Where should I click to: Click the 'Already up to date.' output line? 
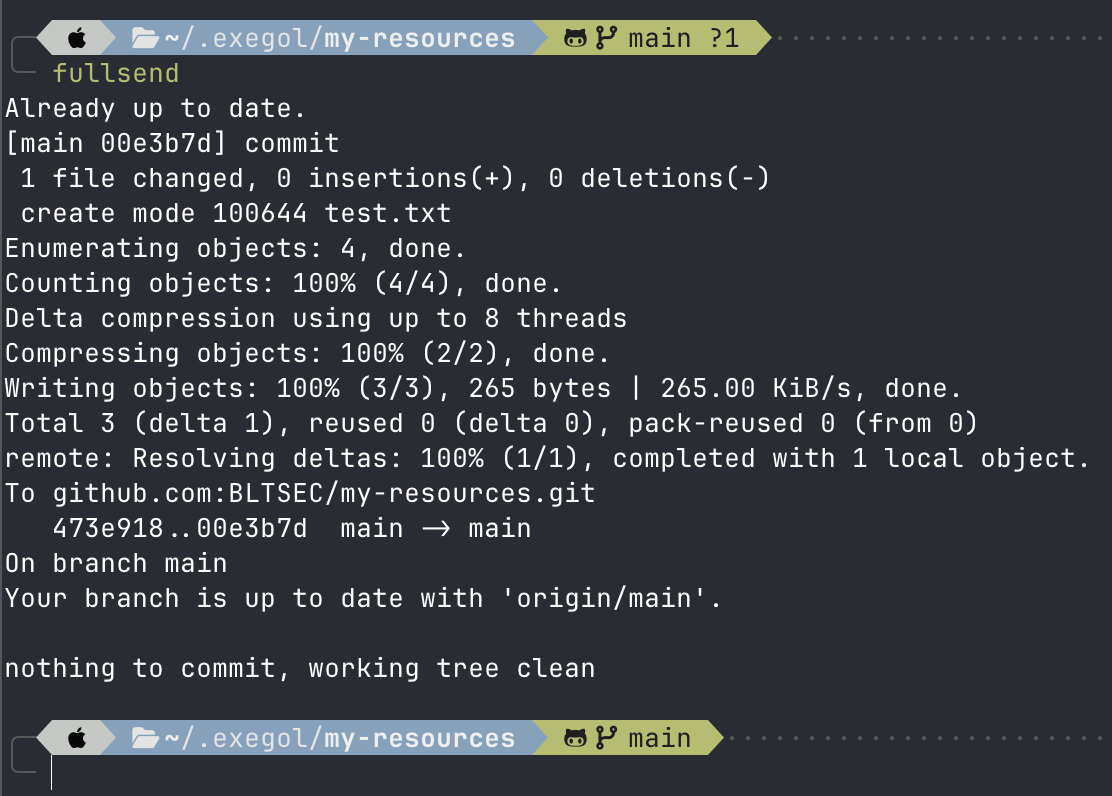[x=155, y=109]
